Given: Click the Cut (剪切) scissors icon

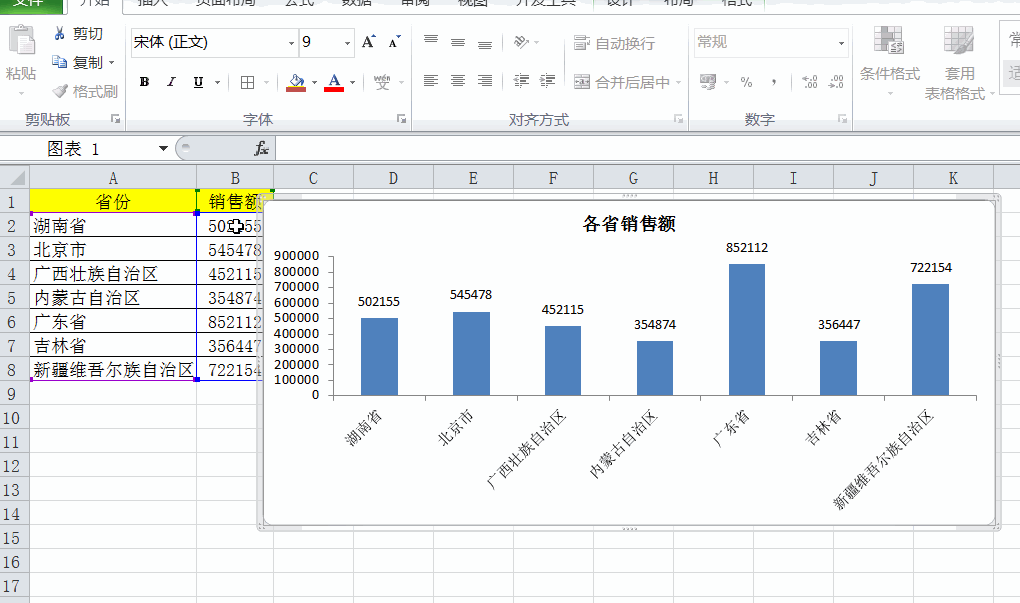Looking at the screenshot, I should tap(60, 33).
